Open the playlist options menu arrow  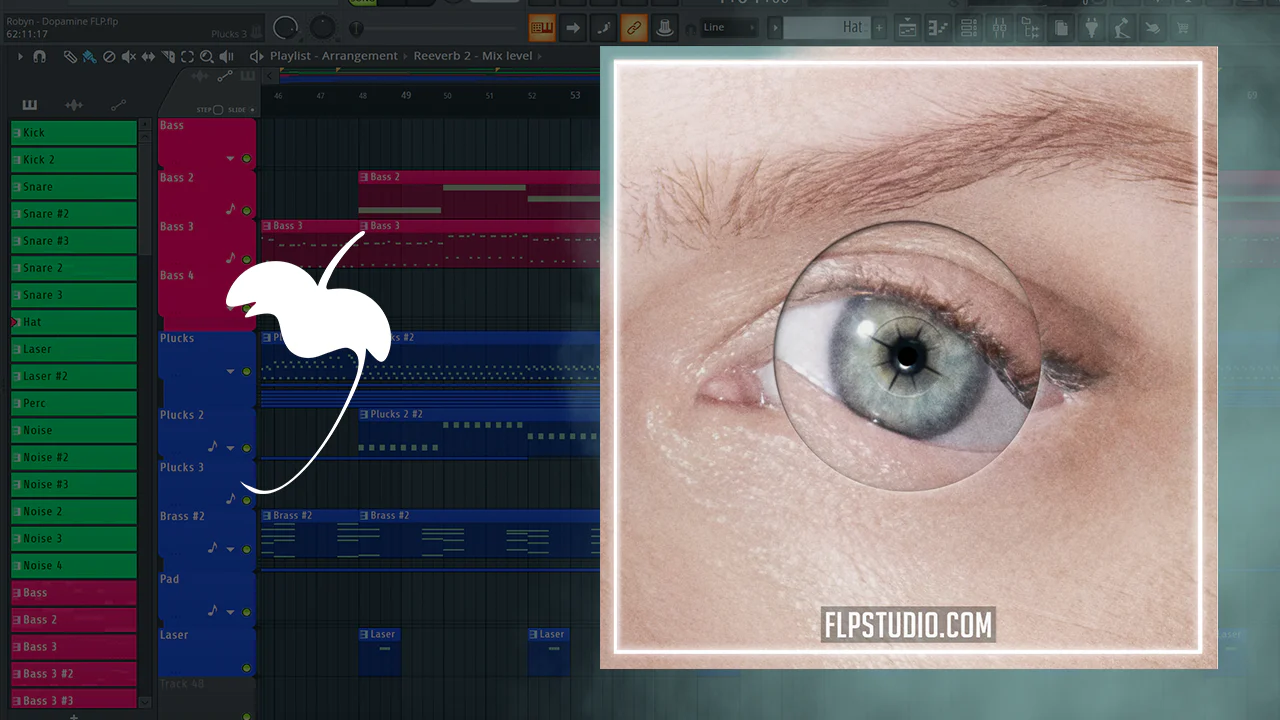click(x=20, y=57)
